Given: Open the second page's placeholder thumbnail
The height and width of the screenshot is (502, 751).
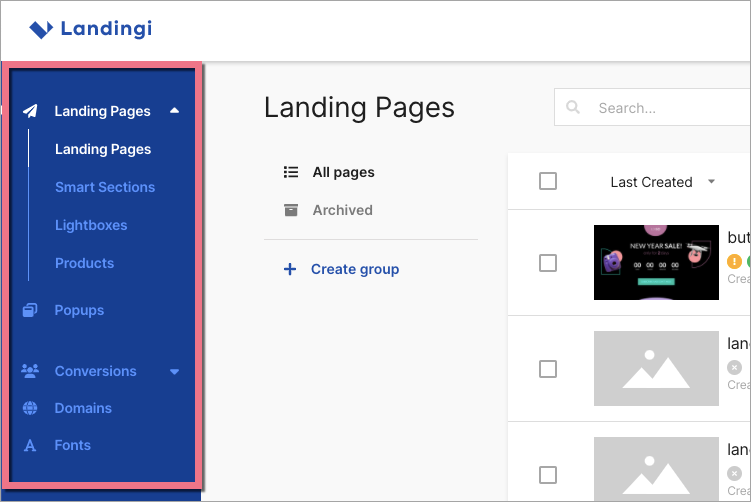Looking at the screenshot, I should (656, 368).
